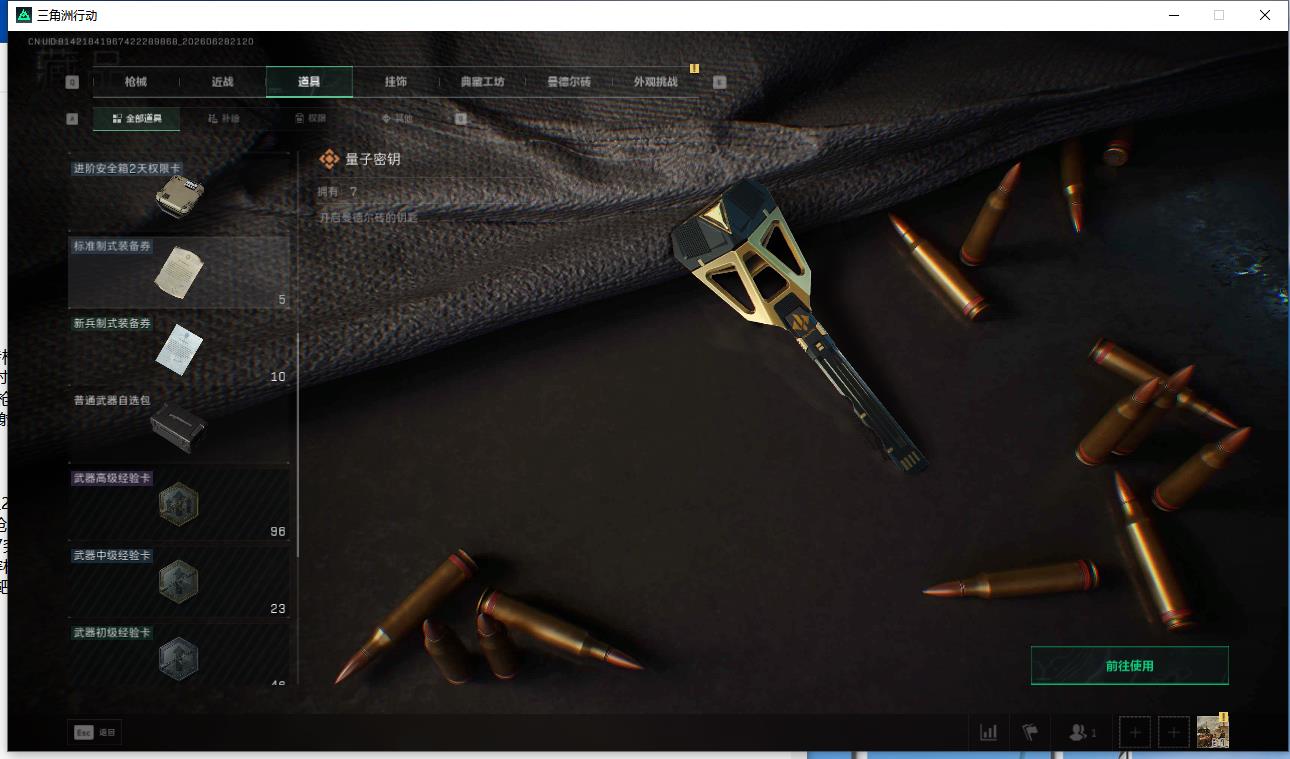Select the 新兵制式装备券 item
1290x759 pixels.
click(x=179, y=349)
